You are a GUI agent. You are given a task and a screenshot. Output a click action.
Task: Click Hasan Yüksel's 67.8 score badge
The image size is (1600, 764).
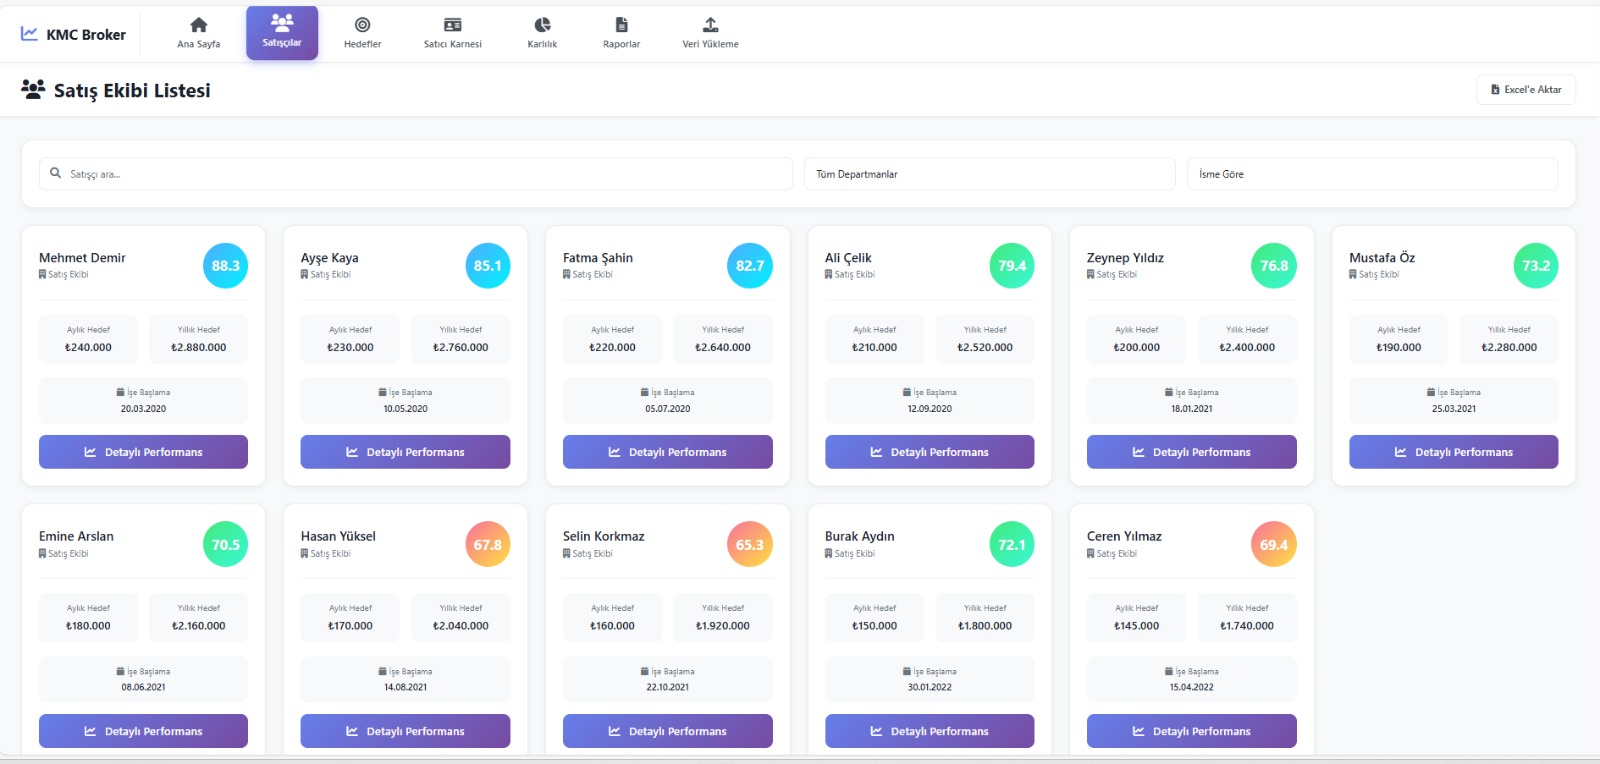pyautogui.click(x=487, y=545)
